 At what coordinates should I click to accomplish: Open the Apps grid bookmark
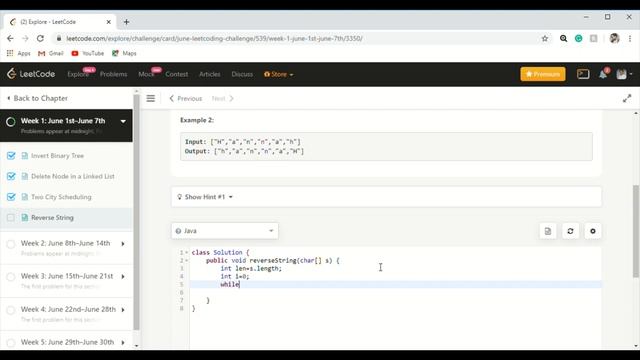point(18,53)
